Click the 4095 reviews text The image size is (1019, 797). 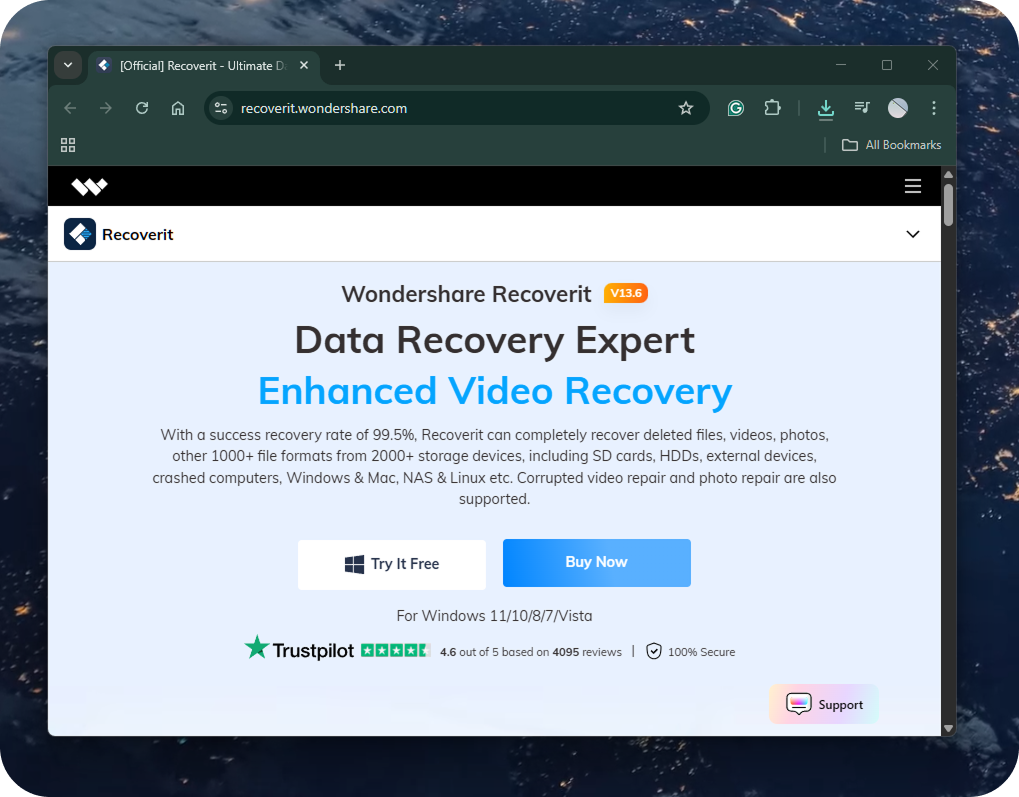click(587, 652)
